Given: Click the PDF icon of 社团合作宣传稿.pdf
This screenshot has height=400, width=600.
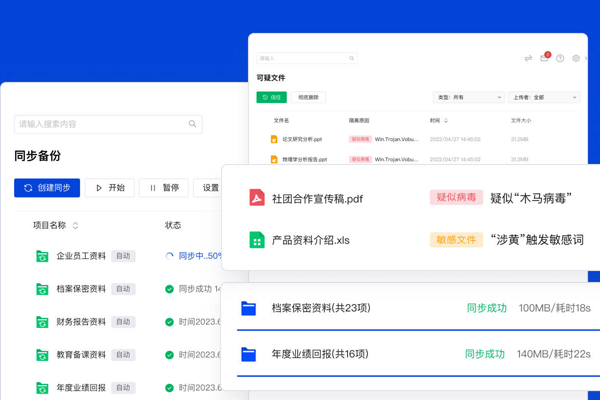Looking at the screenshot, I should click(257, 198).
